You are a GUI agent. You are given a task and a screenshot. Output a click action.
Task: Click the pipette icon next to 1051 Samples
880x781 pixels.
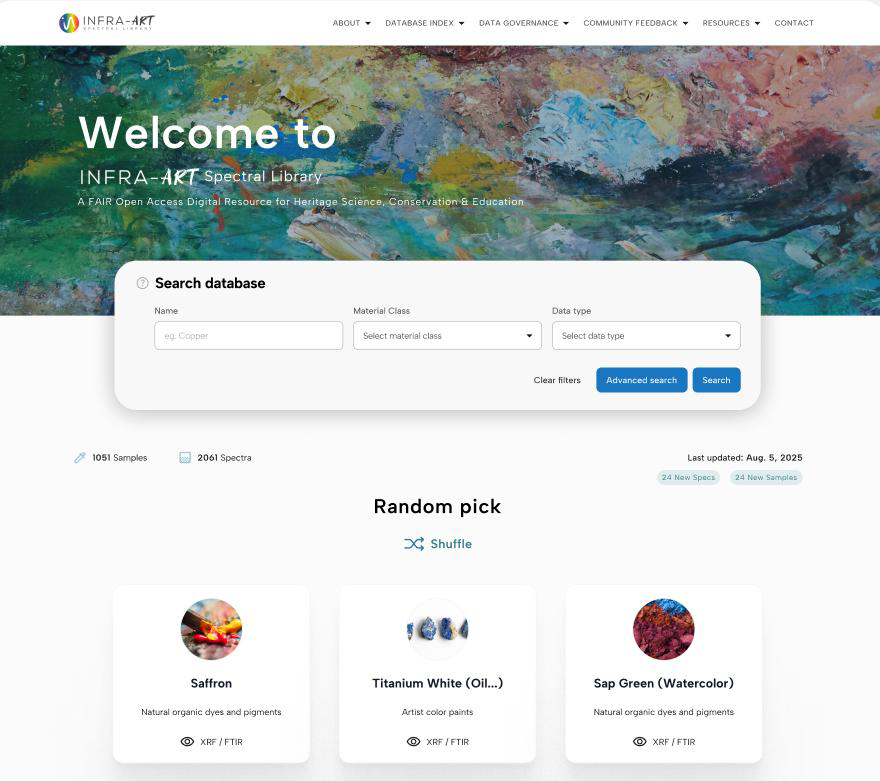(x=80, y=458)
